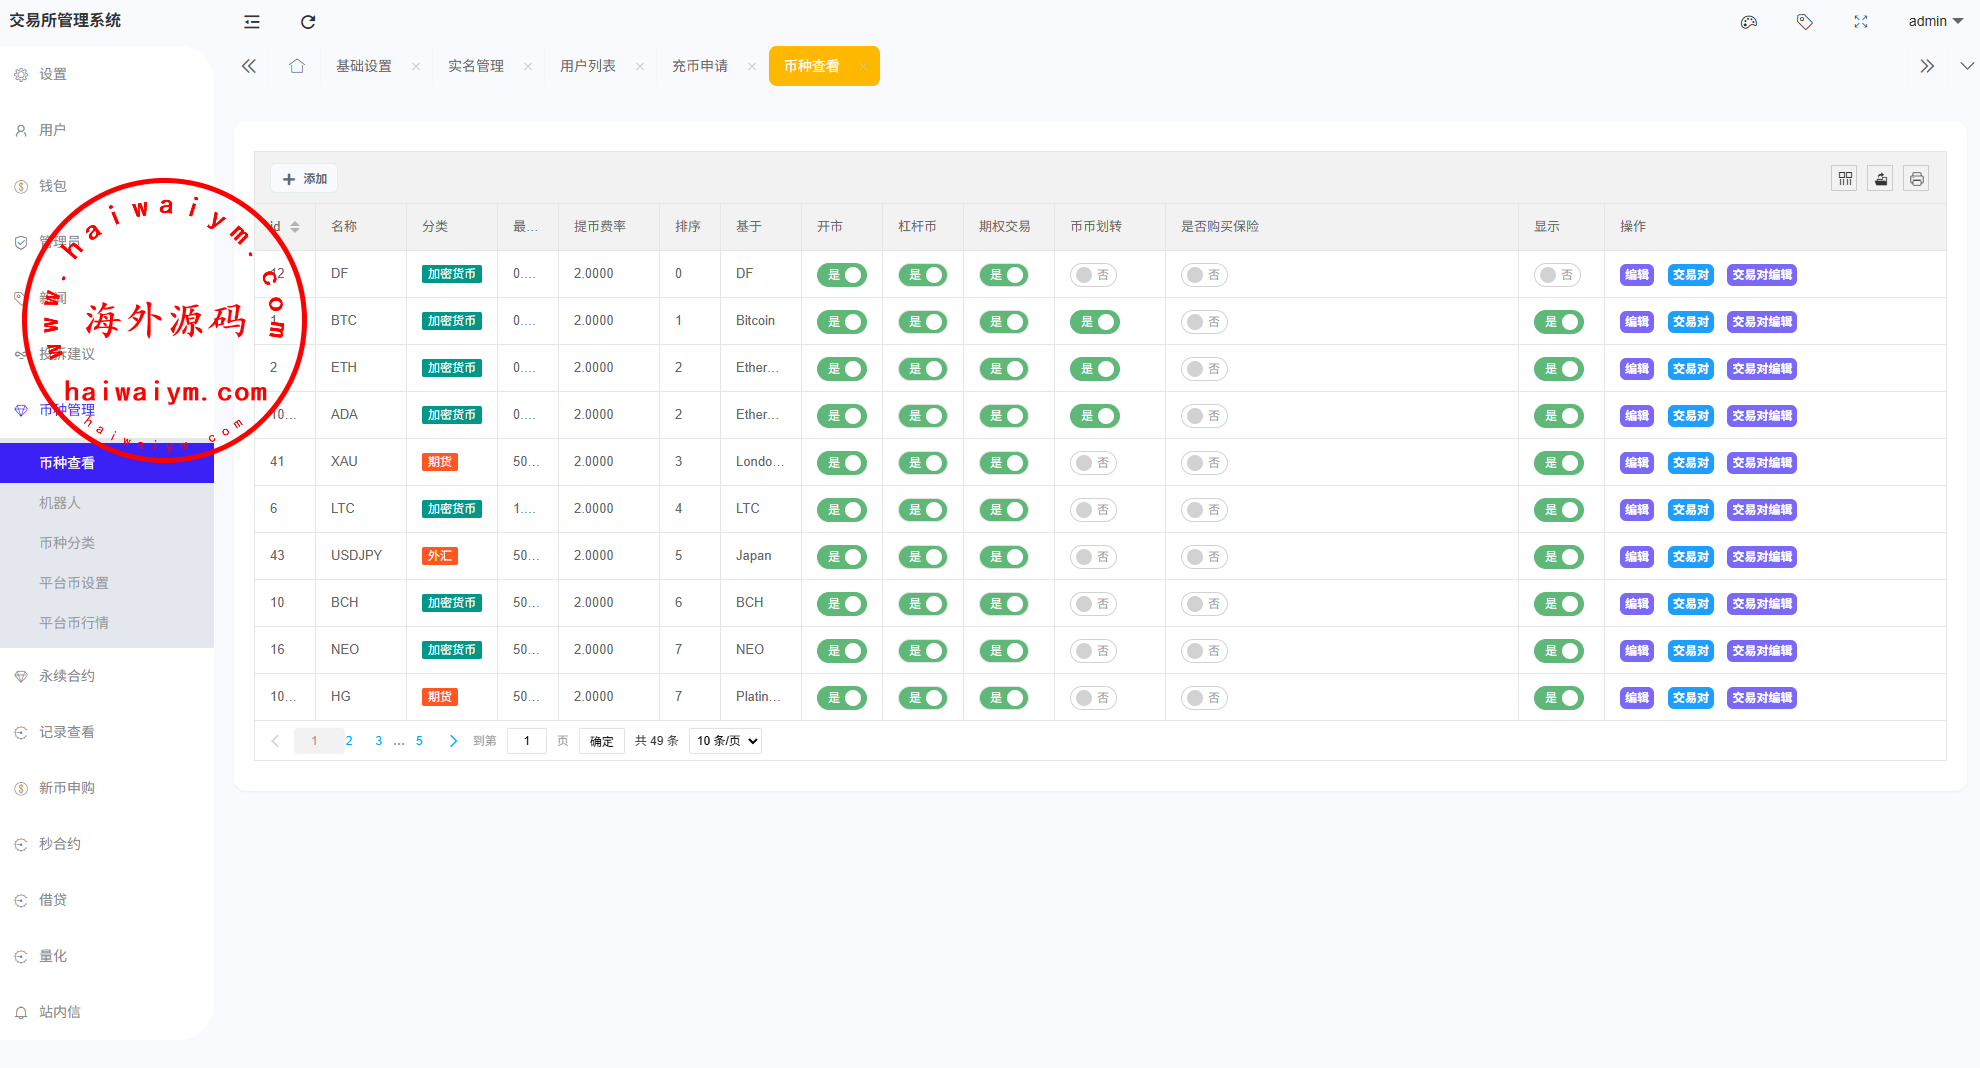Open the 10 条/页 page size dropdown
The image size is (1980, 1068).
tap(726, 741)
